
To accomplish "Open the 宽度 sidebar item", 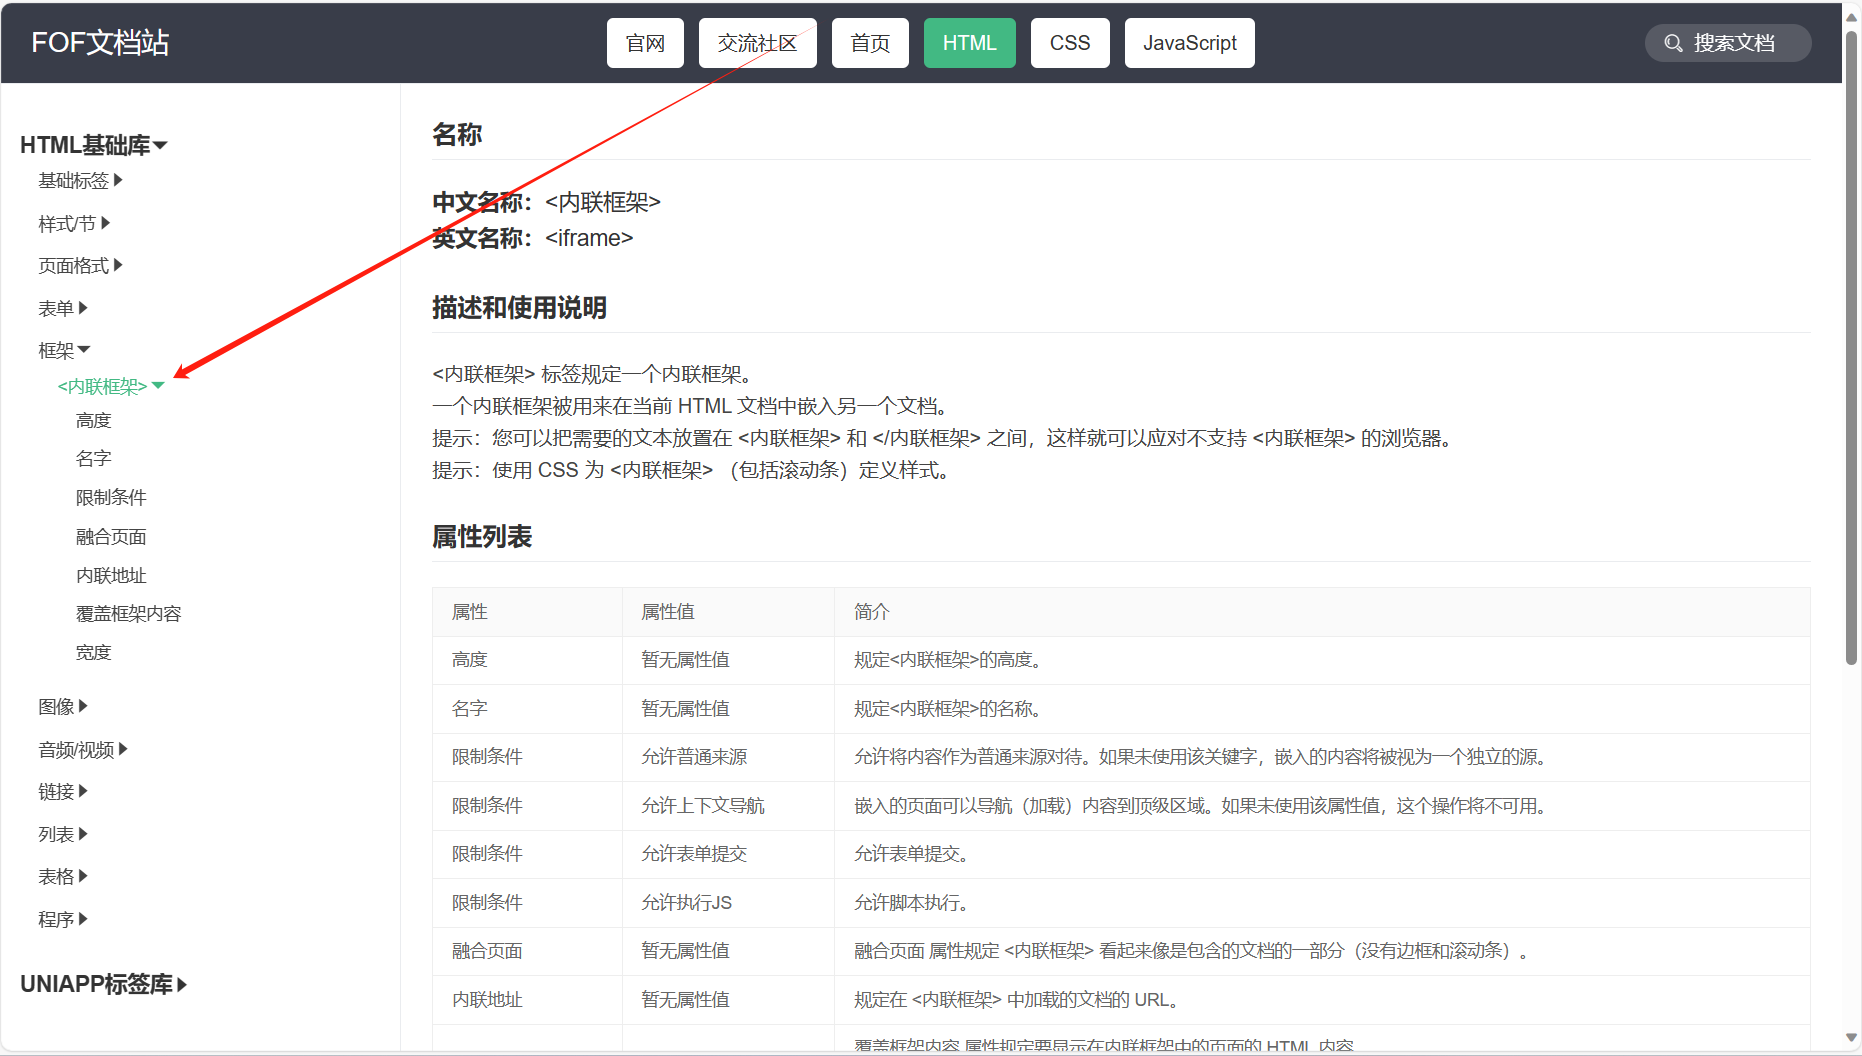I will click(94, 652).
